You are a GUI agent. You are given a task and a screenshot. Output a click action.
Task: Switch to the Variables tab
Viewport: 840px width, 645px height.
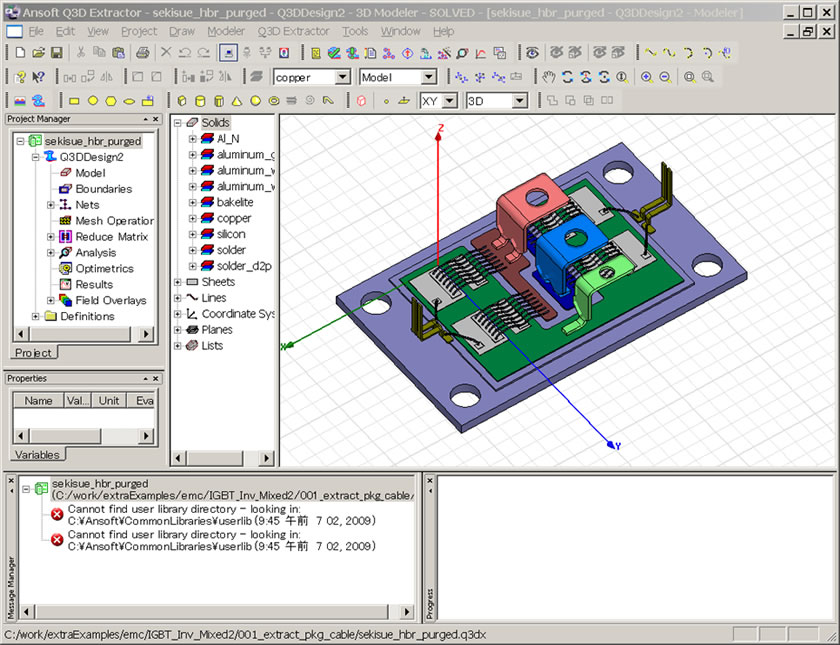pyautogui.click(x=37, y=454)
